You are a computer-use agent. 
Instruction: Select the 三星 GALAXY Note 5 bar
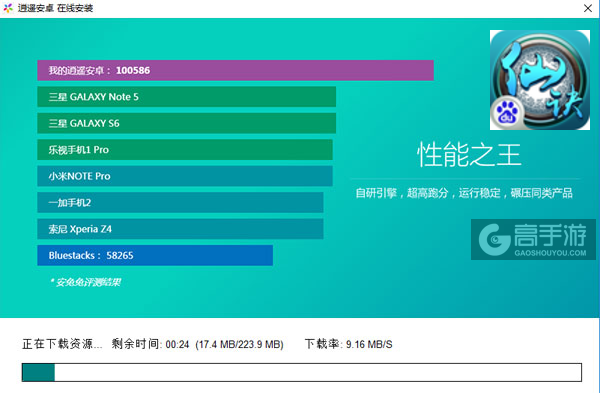pyautogui.click(x=186, y=97)
